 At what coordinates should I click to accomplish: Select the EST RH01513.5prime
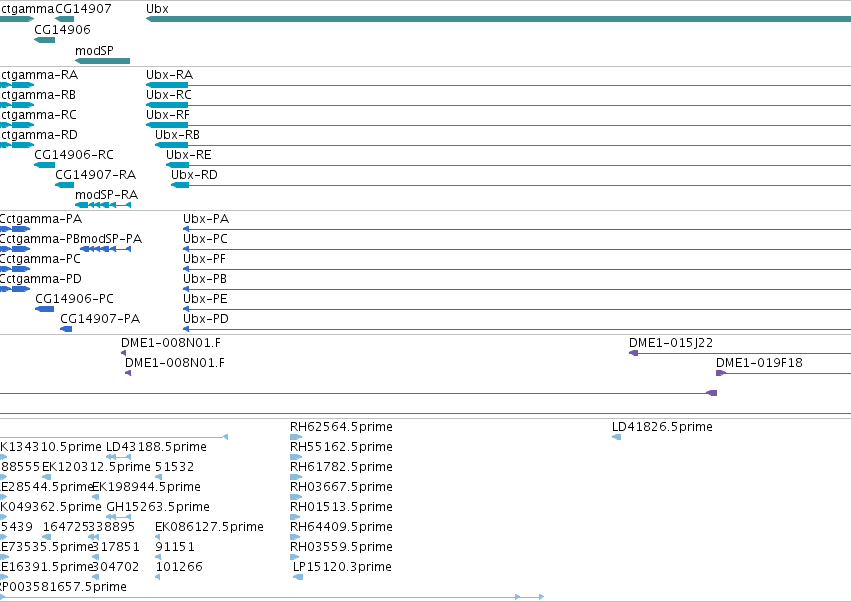tap(341, 507)
